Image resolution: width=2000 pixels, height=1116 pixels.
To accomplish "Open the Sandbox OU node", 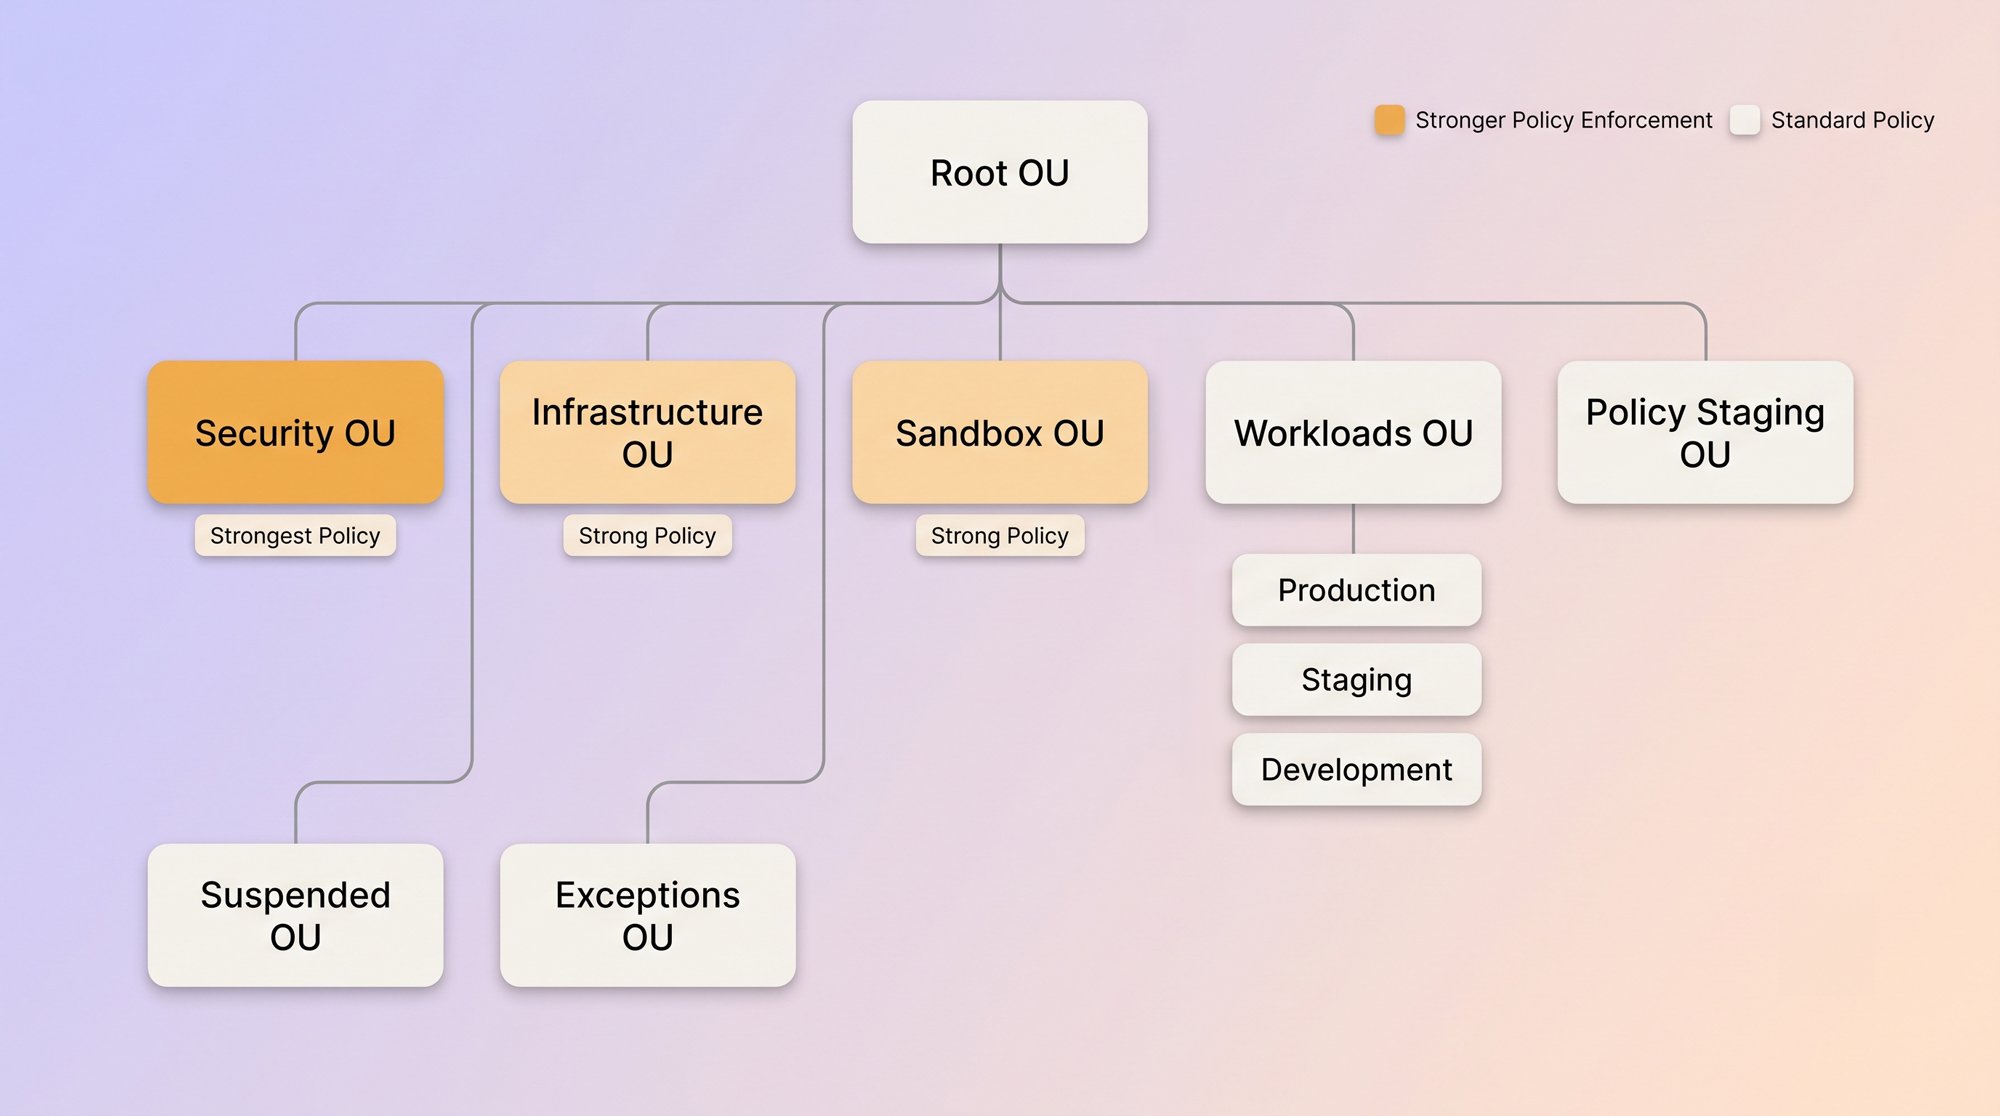I will 1000,432.
